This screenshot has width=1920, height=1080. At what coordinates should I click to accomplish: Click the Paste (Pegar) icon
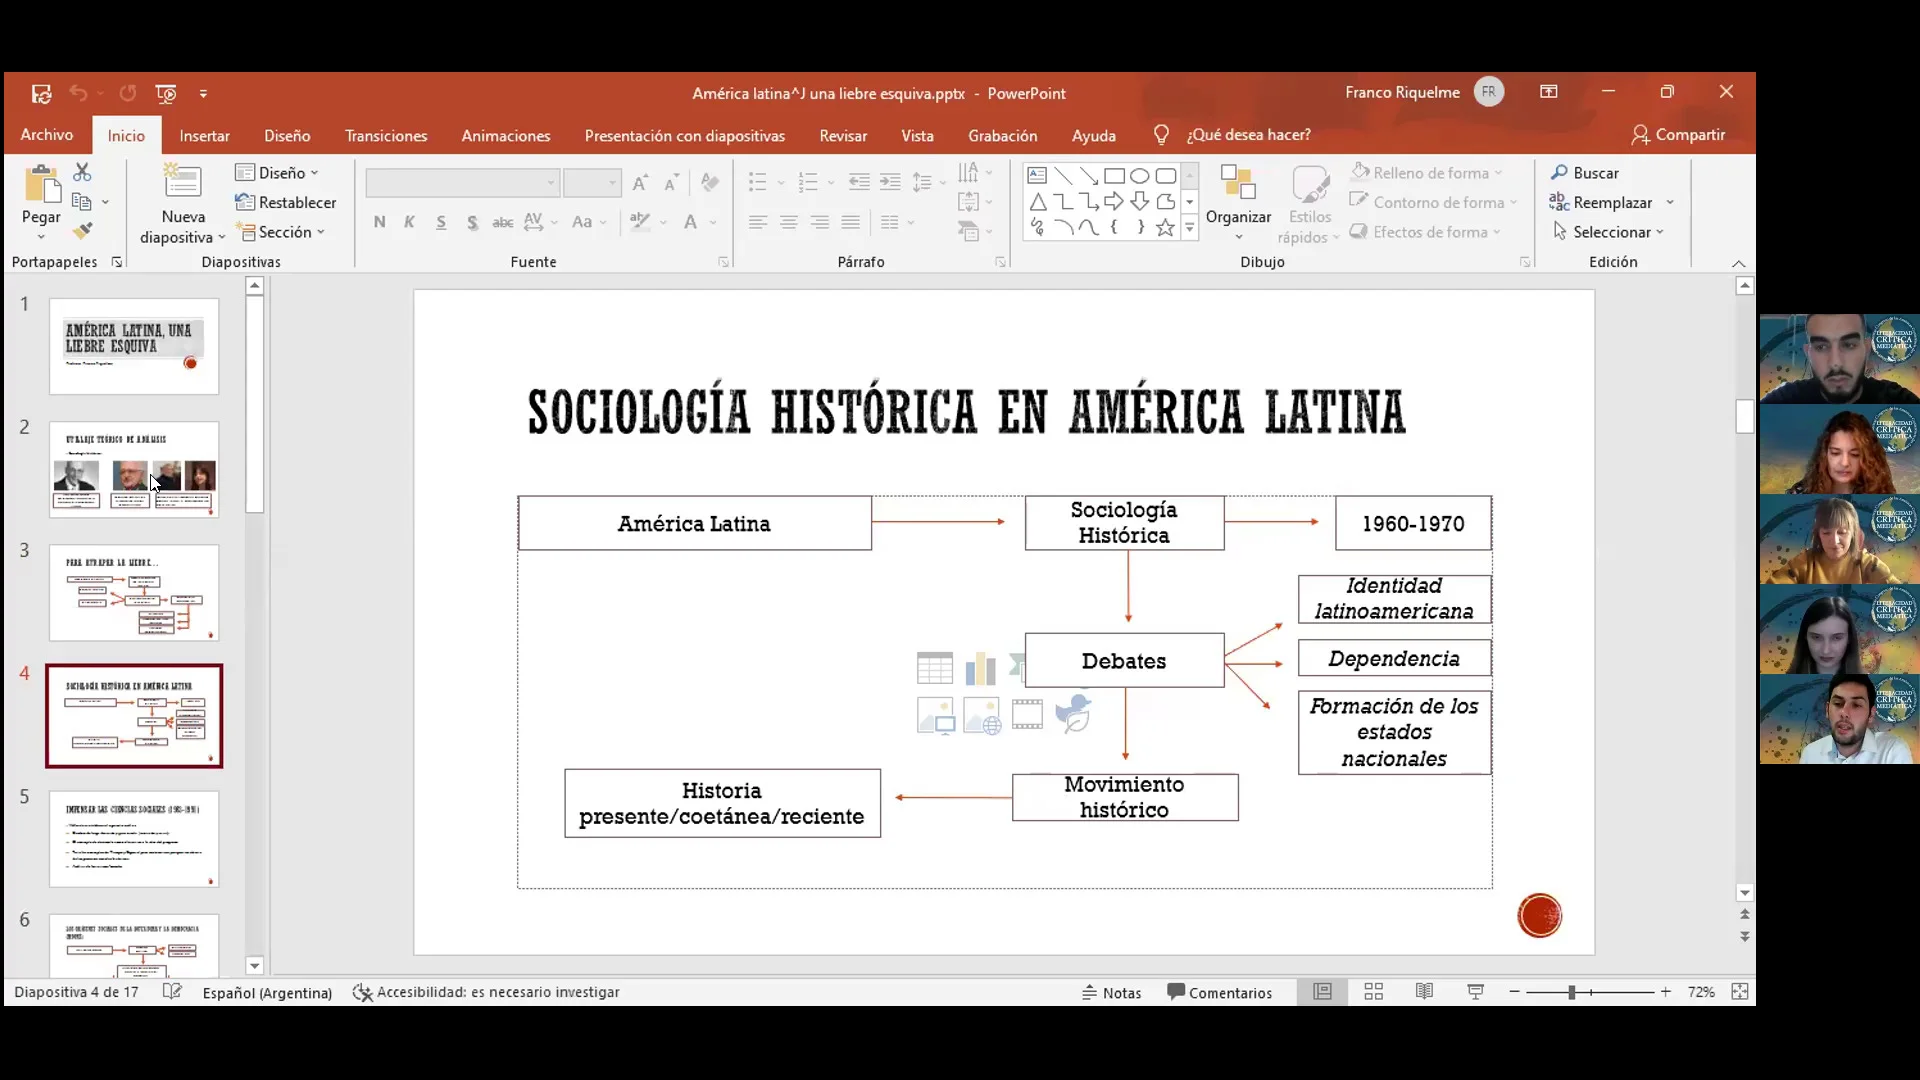tap(41, 186)
